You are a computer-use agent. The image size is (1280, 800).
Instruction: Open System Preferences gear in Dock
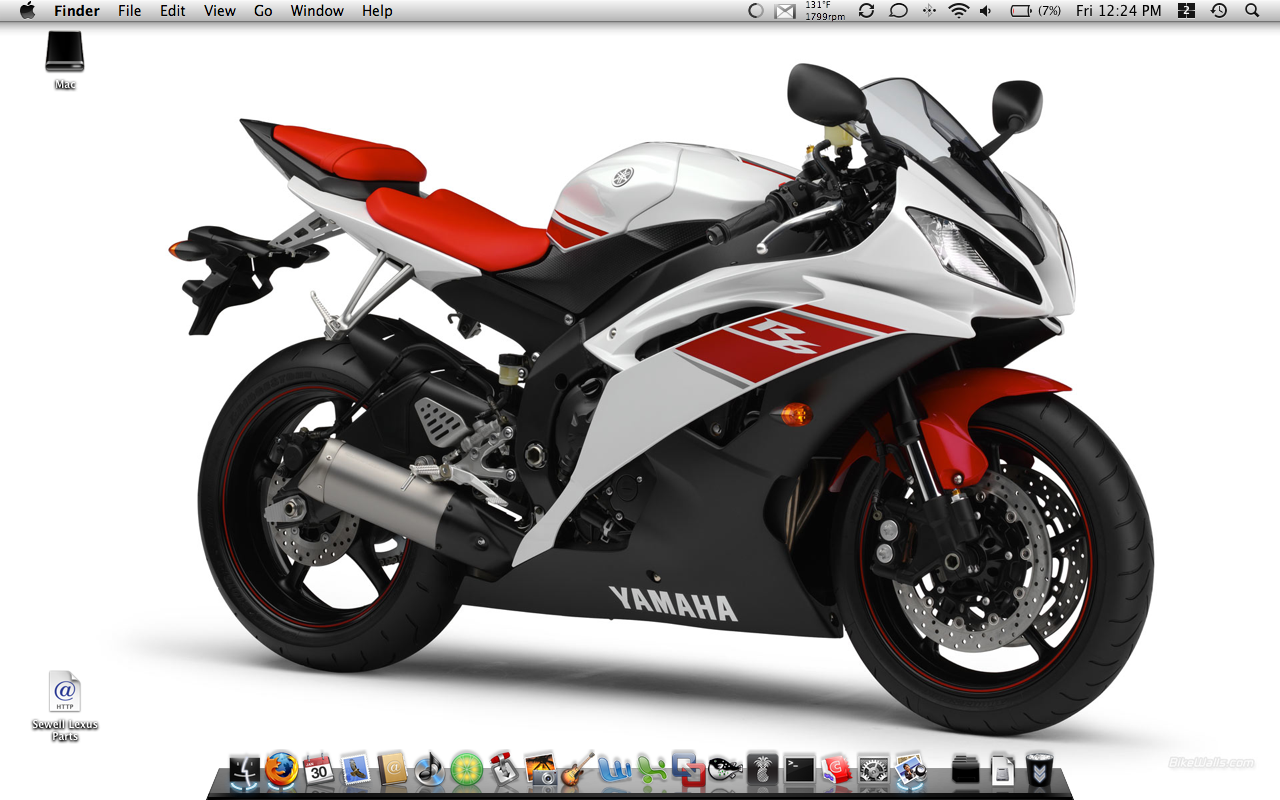874,768
